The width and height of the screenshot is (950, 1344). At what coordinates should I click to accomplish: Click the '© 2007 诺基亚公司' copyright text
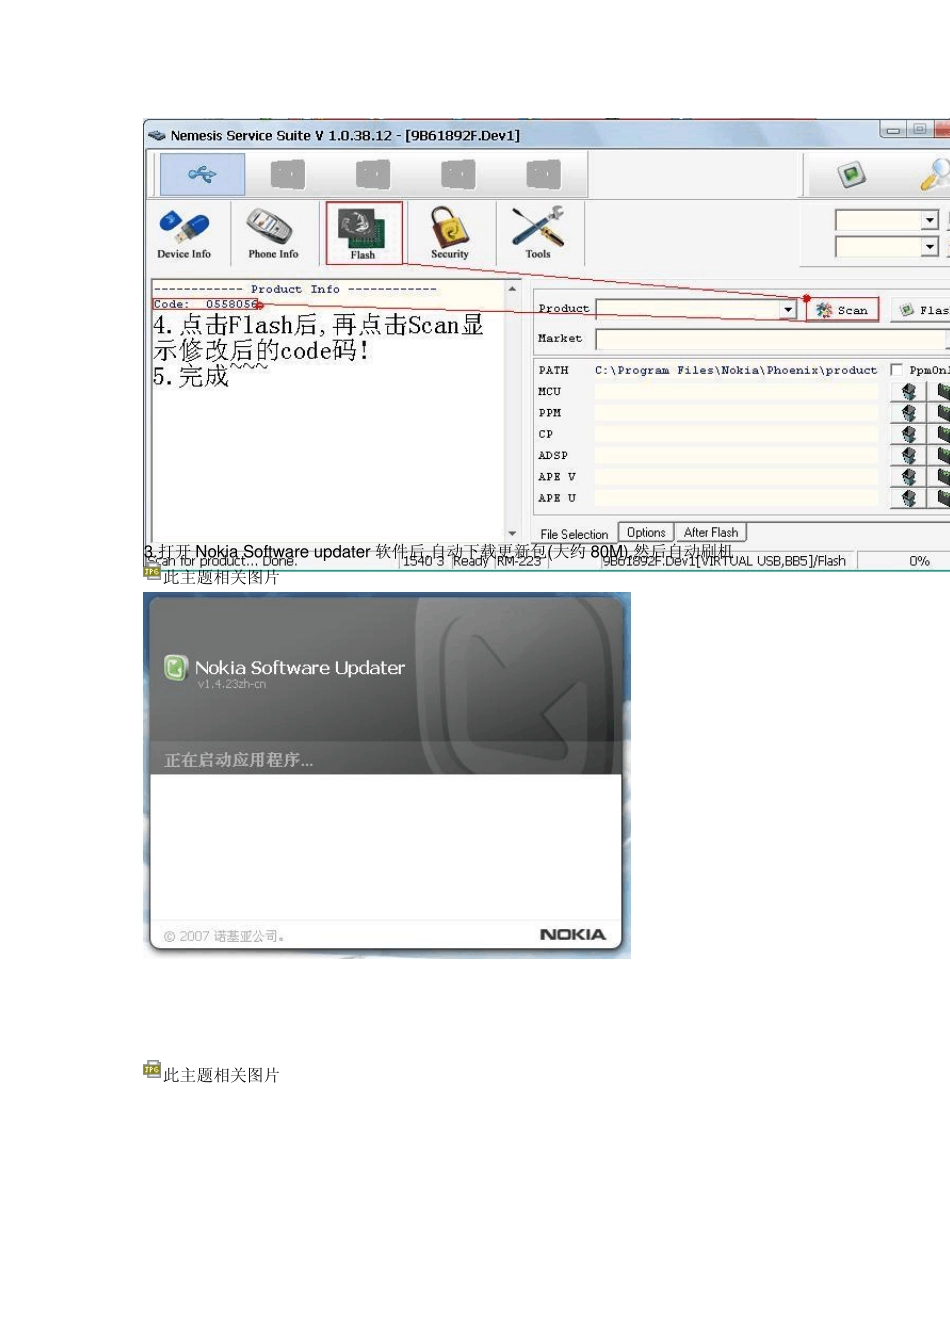click(224, 937)
